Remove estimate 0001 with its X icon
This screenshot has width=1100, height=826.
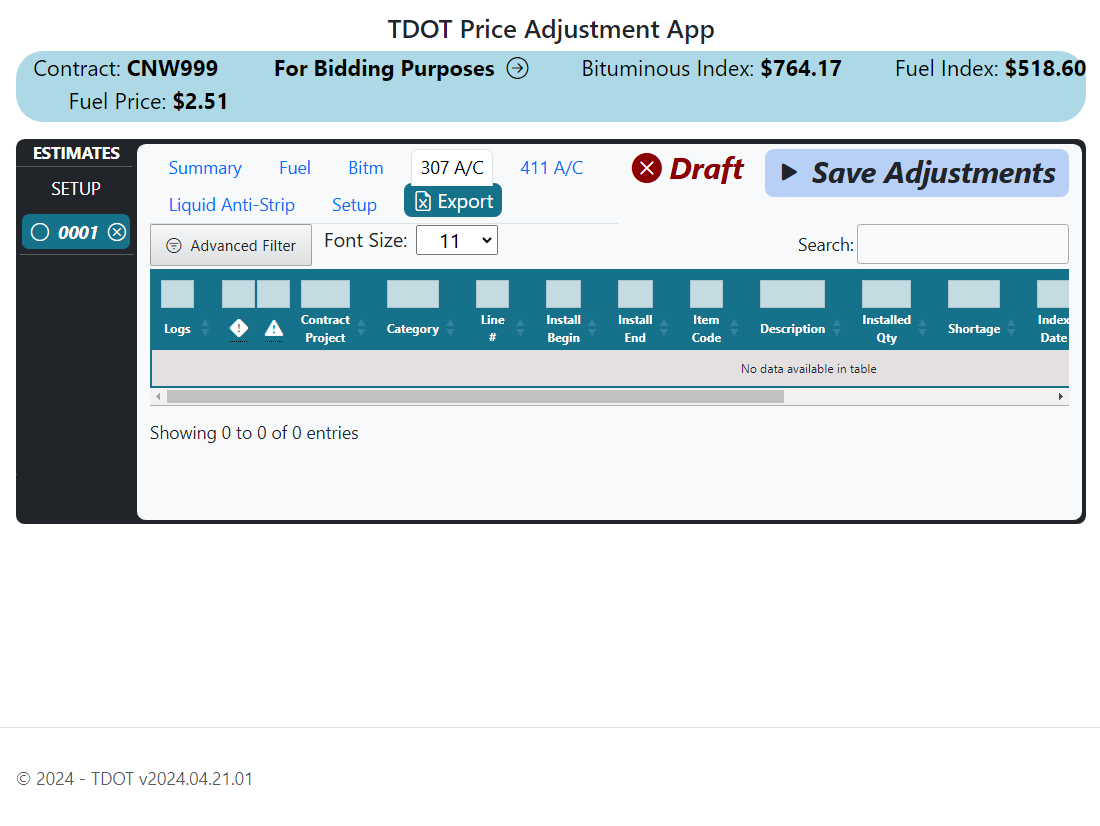coord(117,232)
